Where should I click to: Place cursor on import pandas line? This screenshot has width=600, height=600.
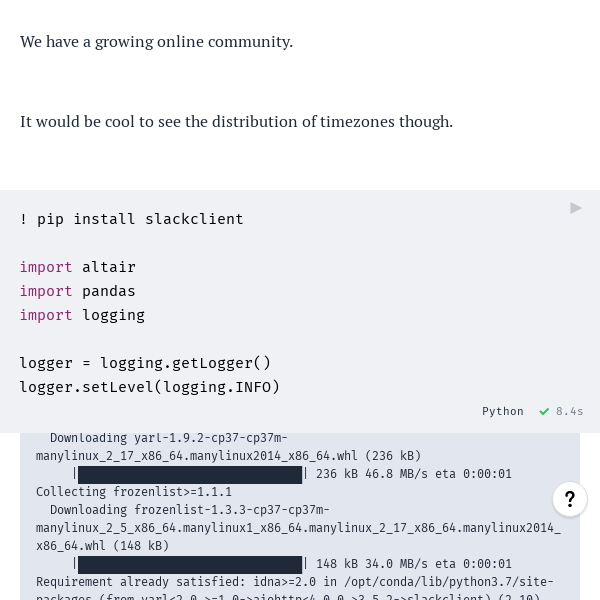click(77, 291)
